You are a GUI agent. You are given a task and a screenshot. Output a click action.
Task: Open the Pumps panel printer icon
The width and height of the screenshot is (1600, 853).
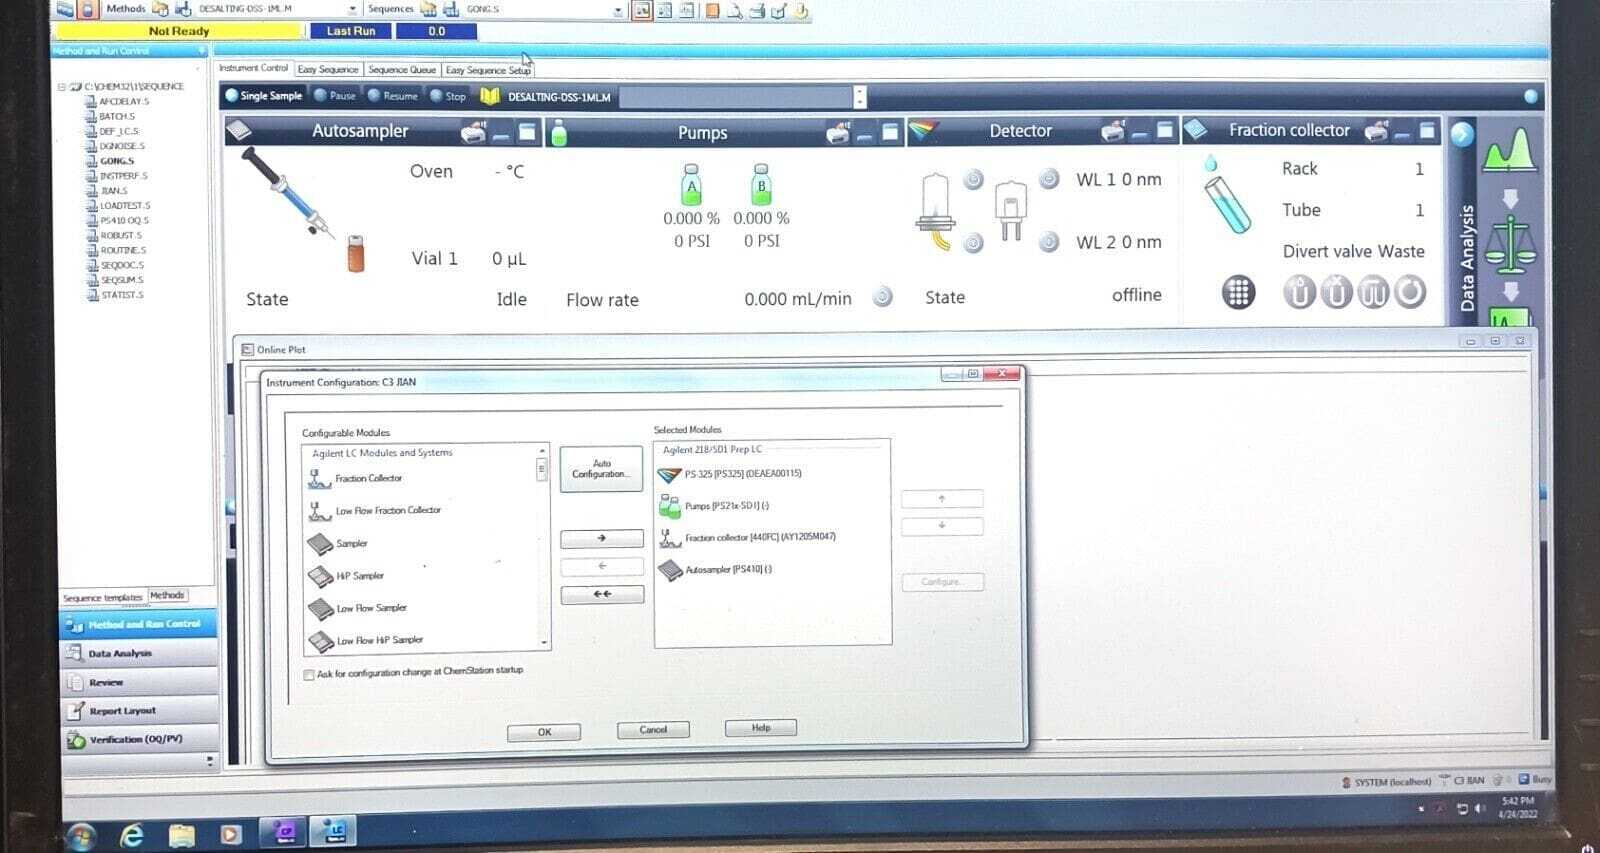coord(838,132)
